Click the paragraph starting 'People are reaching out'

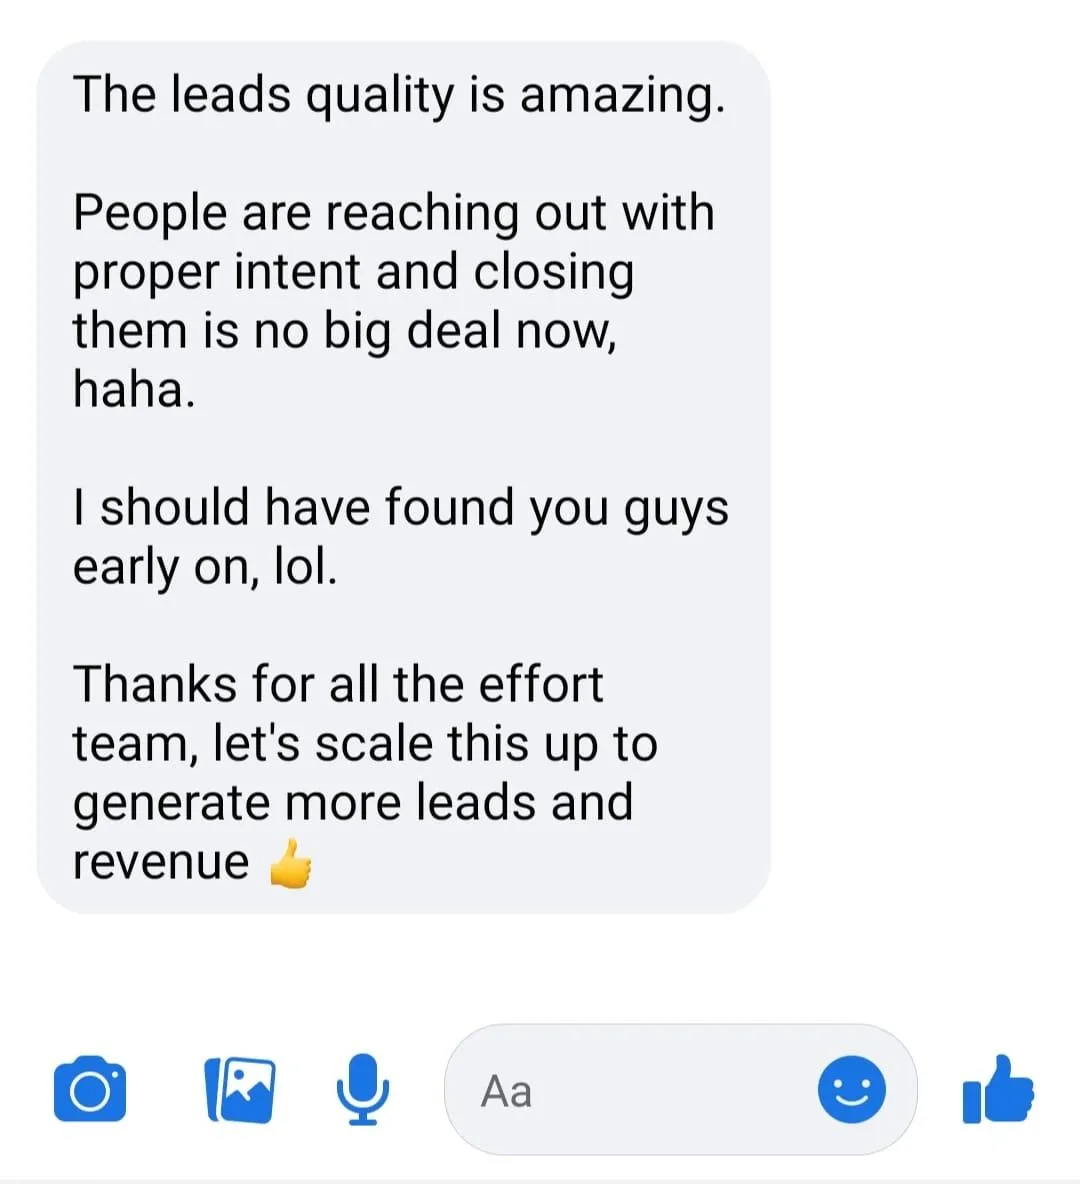point(393,301)
